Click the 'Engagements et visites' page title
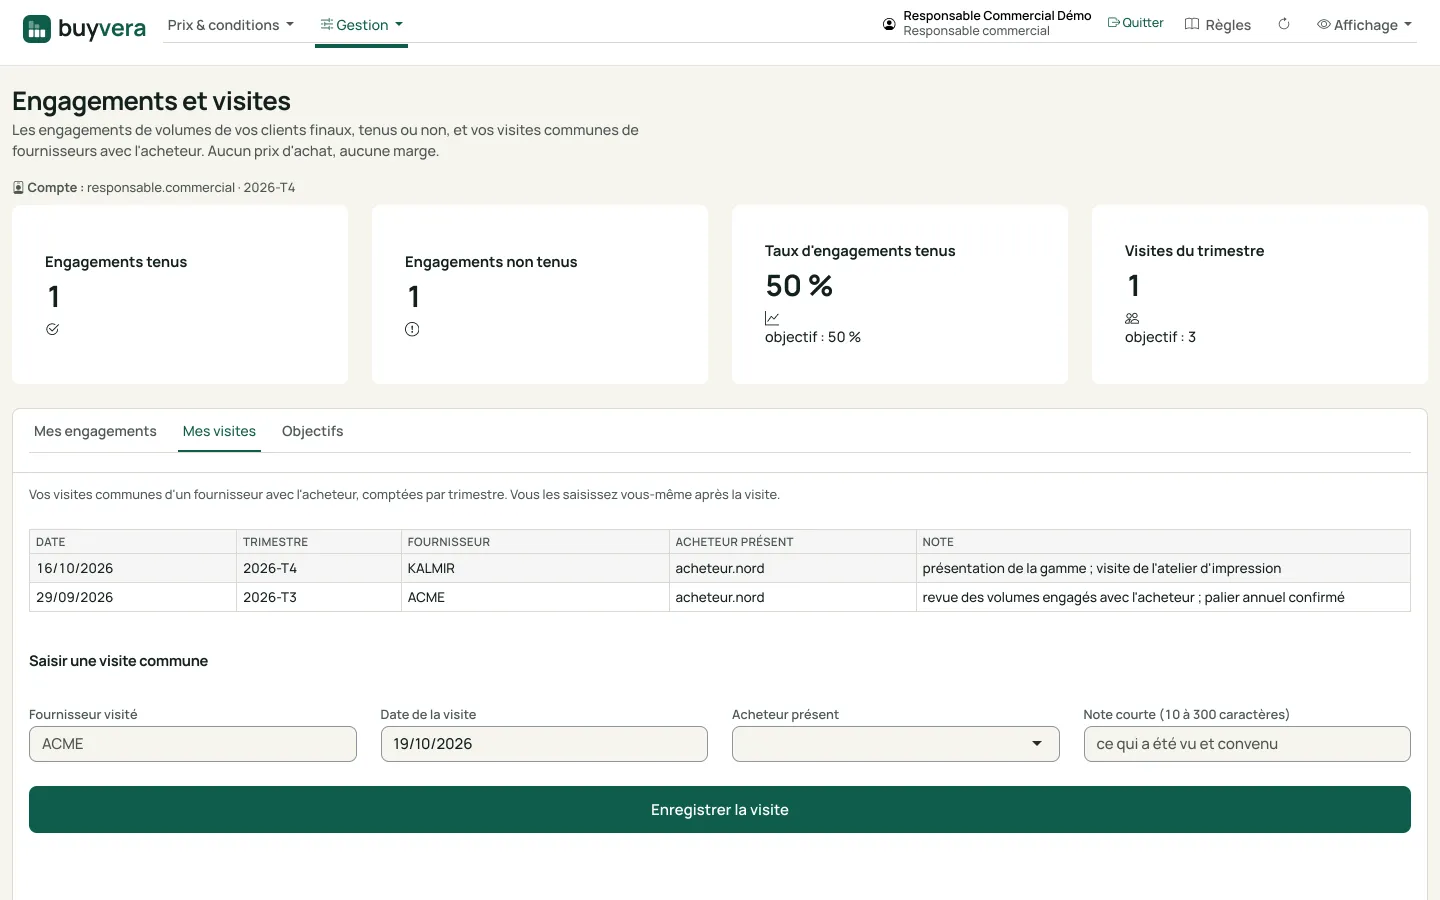Image resolution: width=1440 pixels, height=900 pixels. click(x=151, y=101)
